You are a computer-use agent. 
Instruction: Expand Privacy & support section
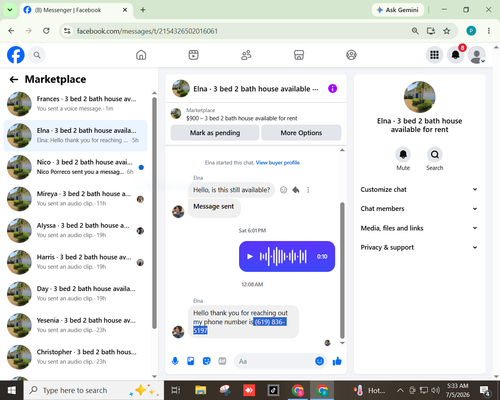click(419, 247)
